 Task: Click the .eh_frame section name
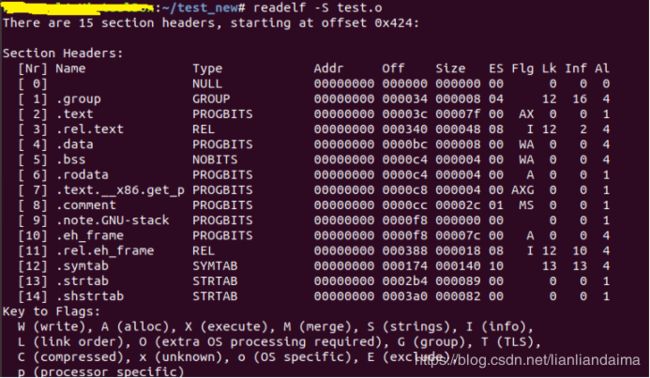coord(90,236)
